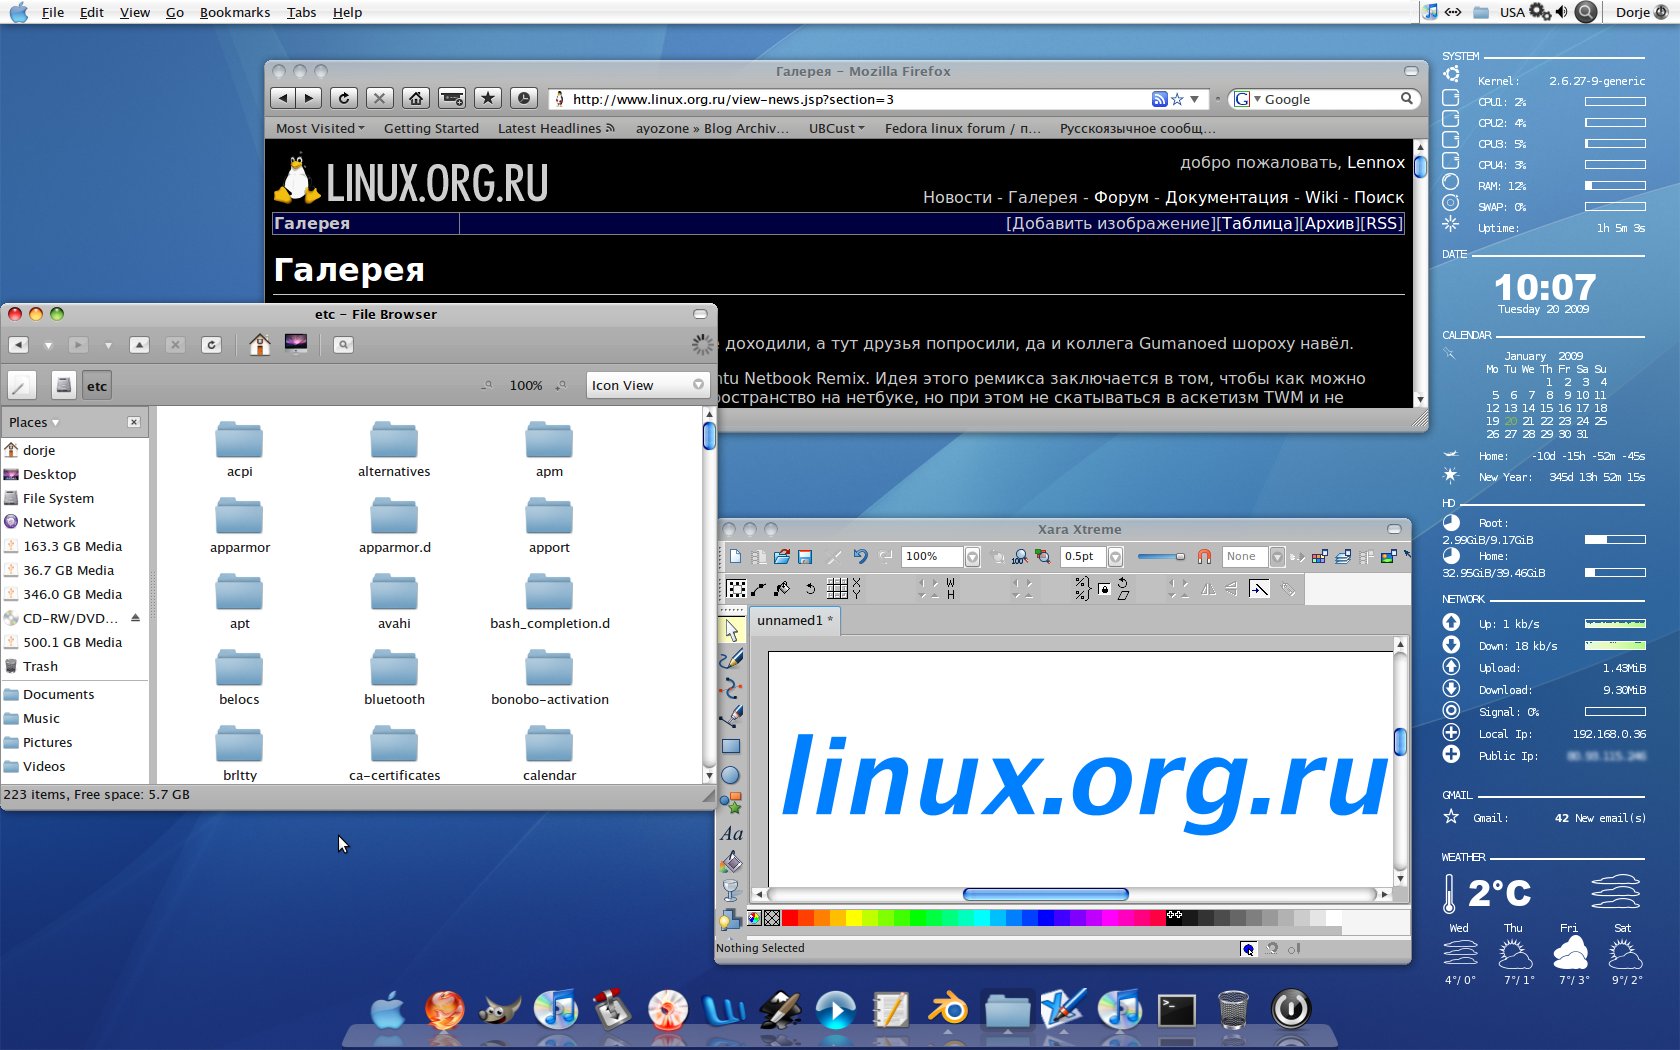Select the unnamed1 document tab in Xara
Image resolution: width=1680 pixels, height=1050 pixels.
point(795,620)
